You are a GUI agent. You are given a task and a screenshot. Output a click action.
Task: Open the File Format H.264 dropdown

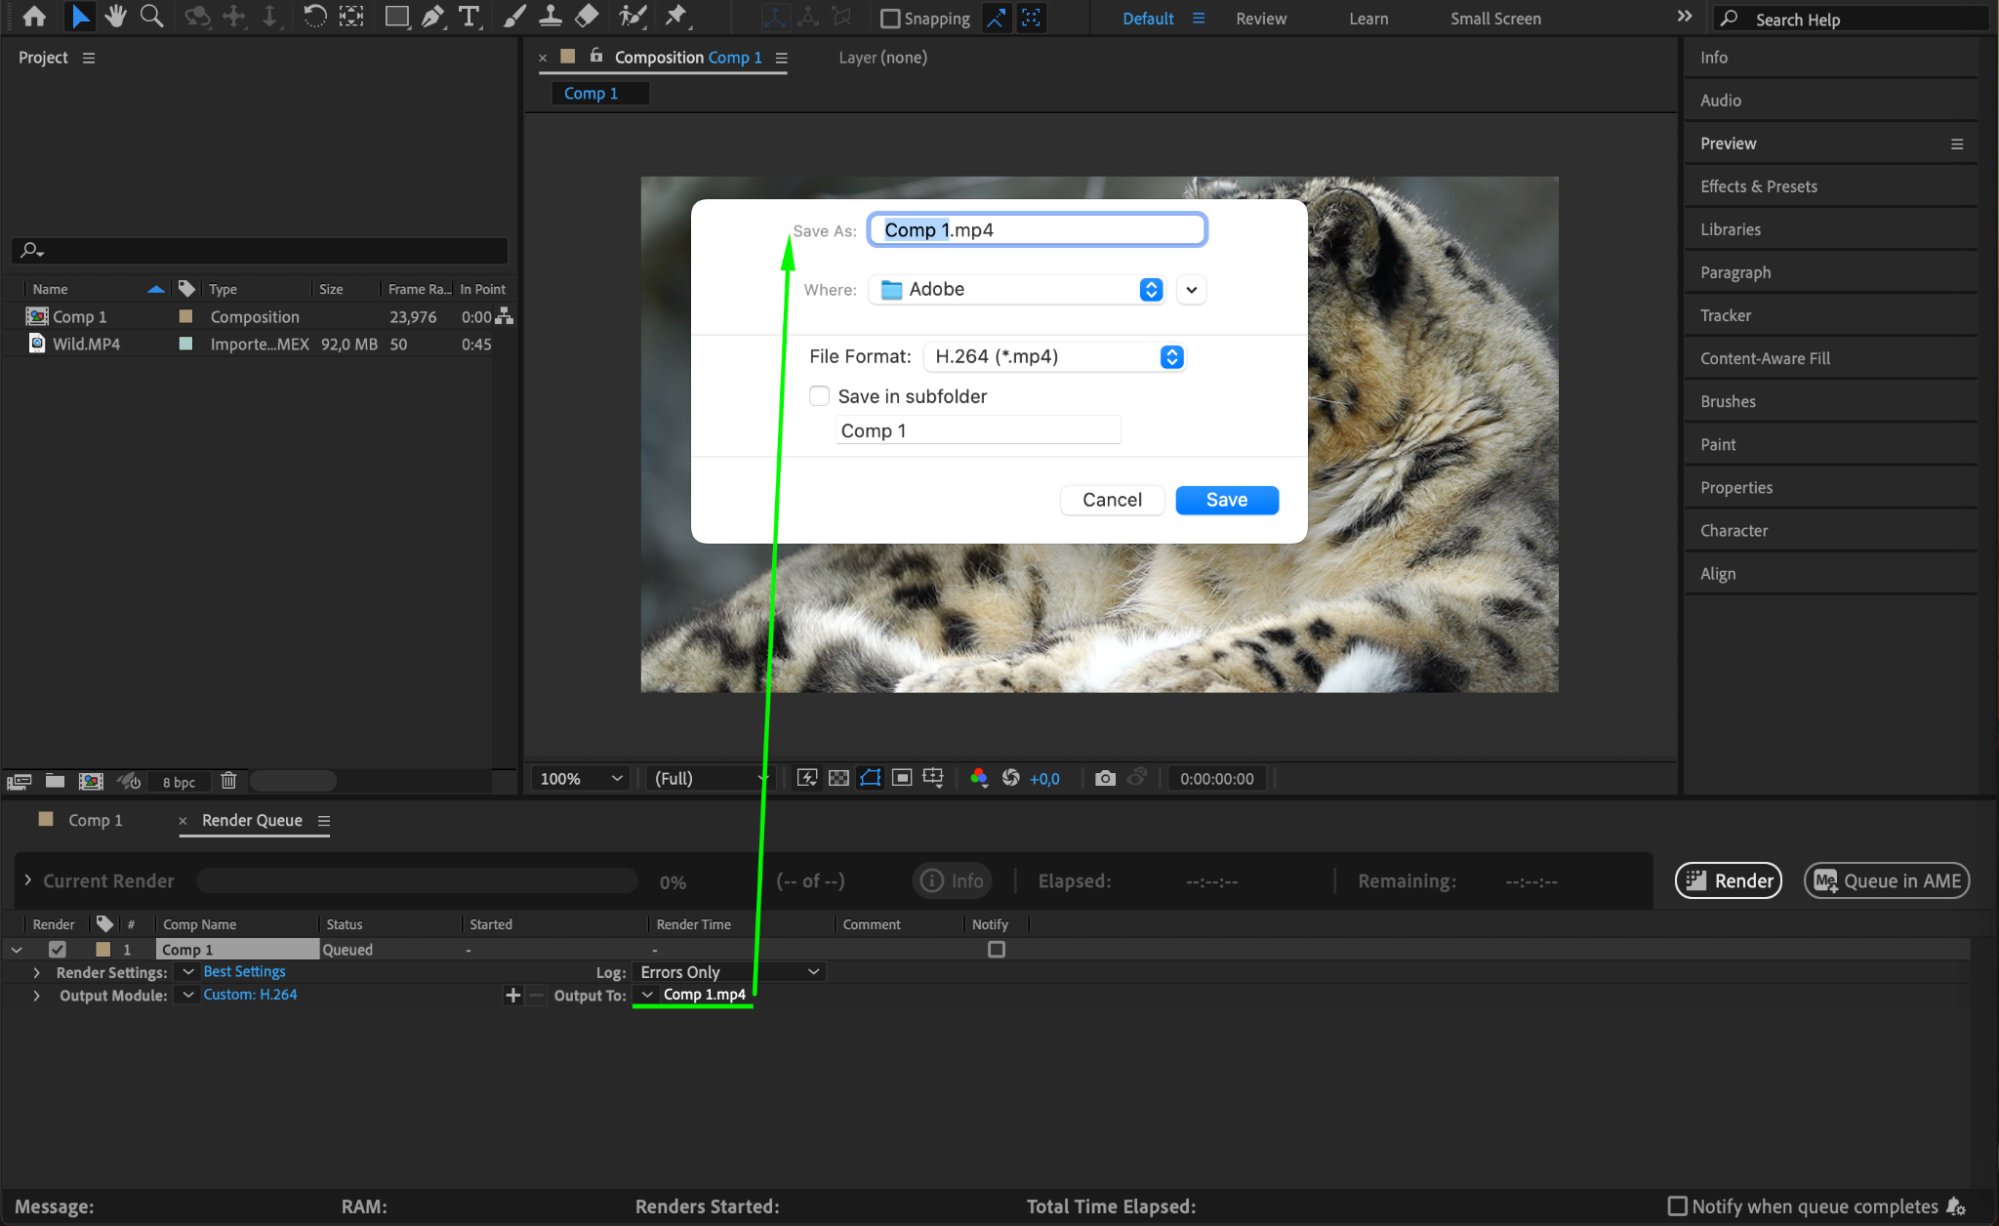pos(1053,357)
